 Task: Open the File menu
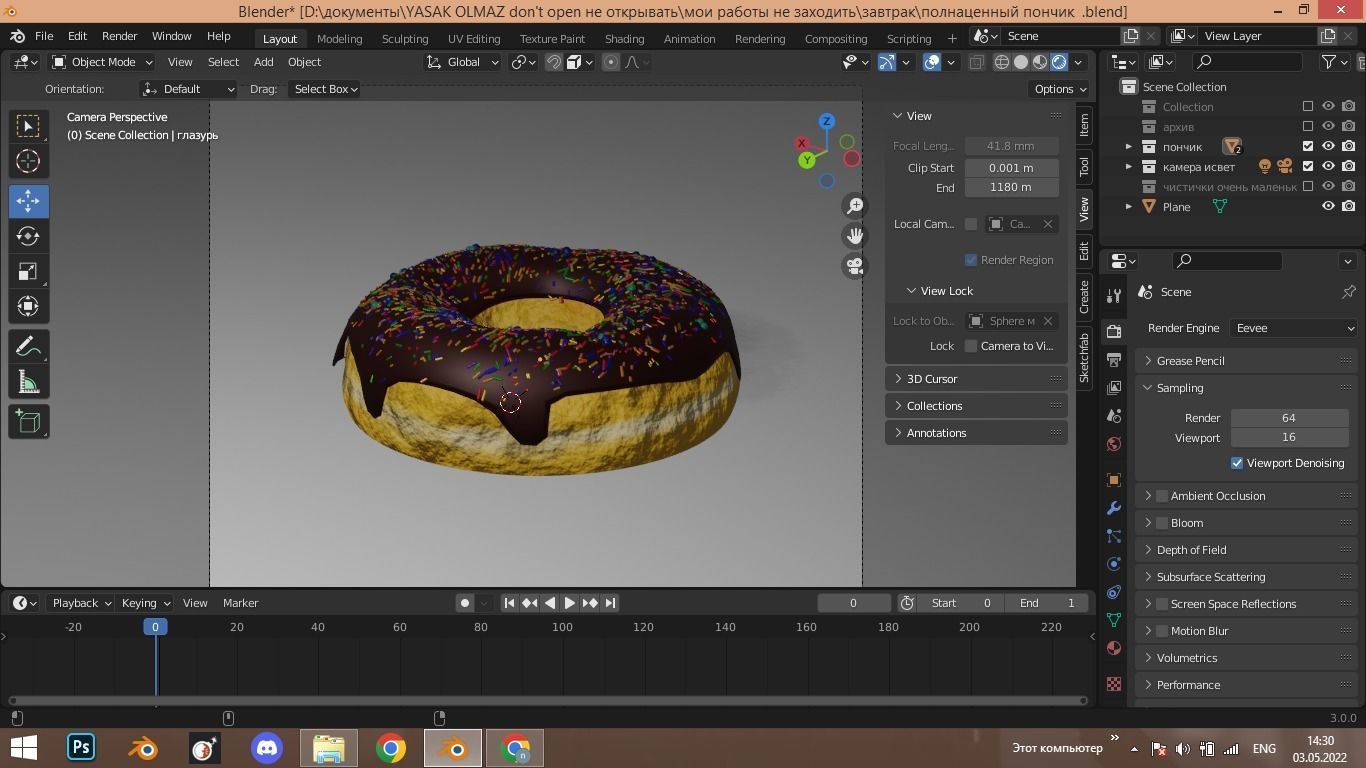(44, 36)
